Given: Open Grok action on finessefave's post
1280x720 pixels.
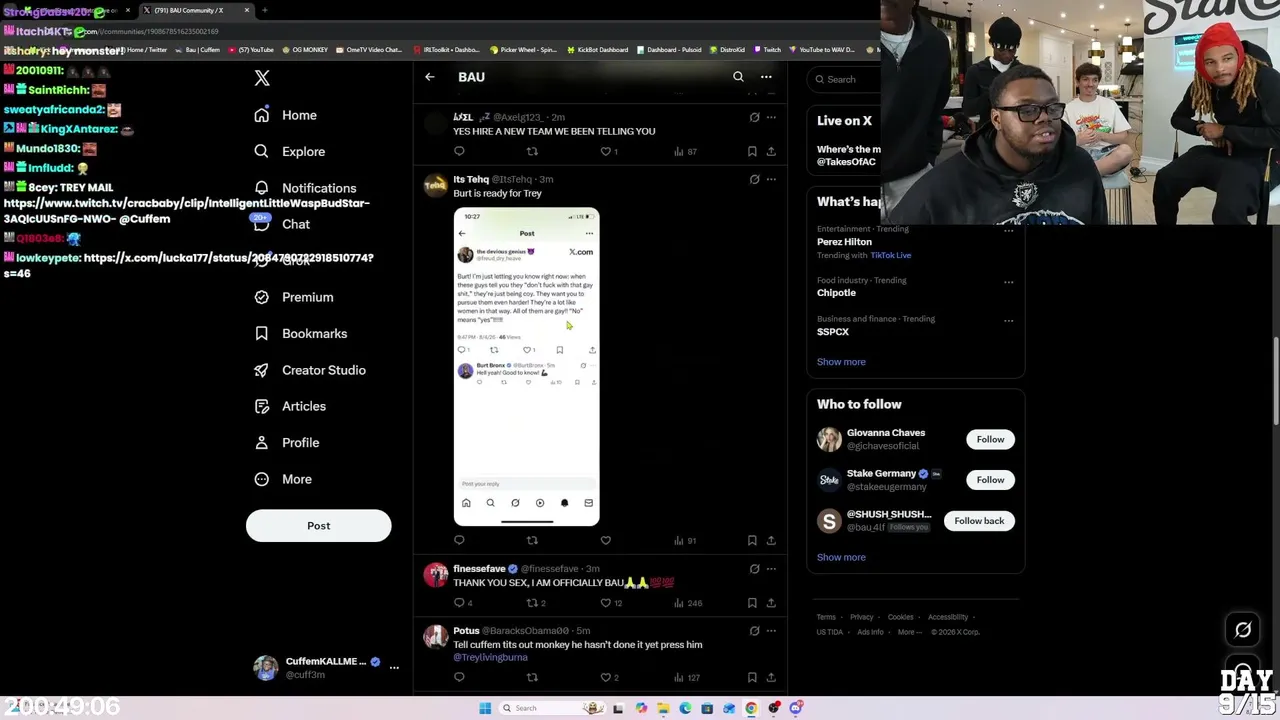Looking at the screenshot, I should tap(755, 569).
